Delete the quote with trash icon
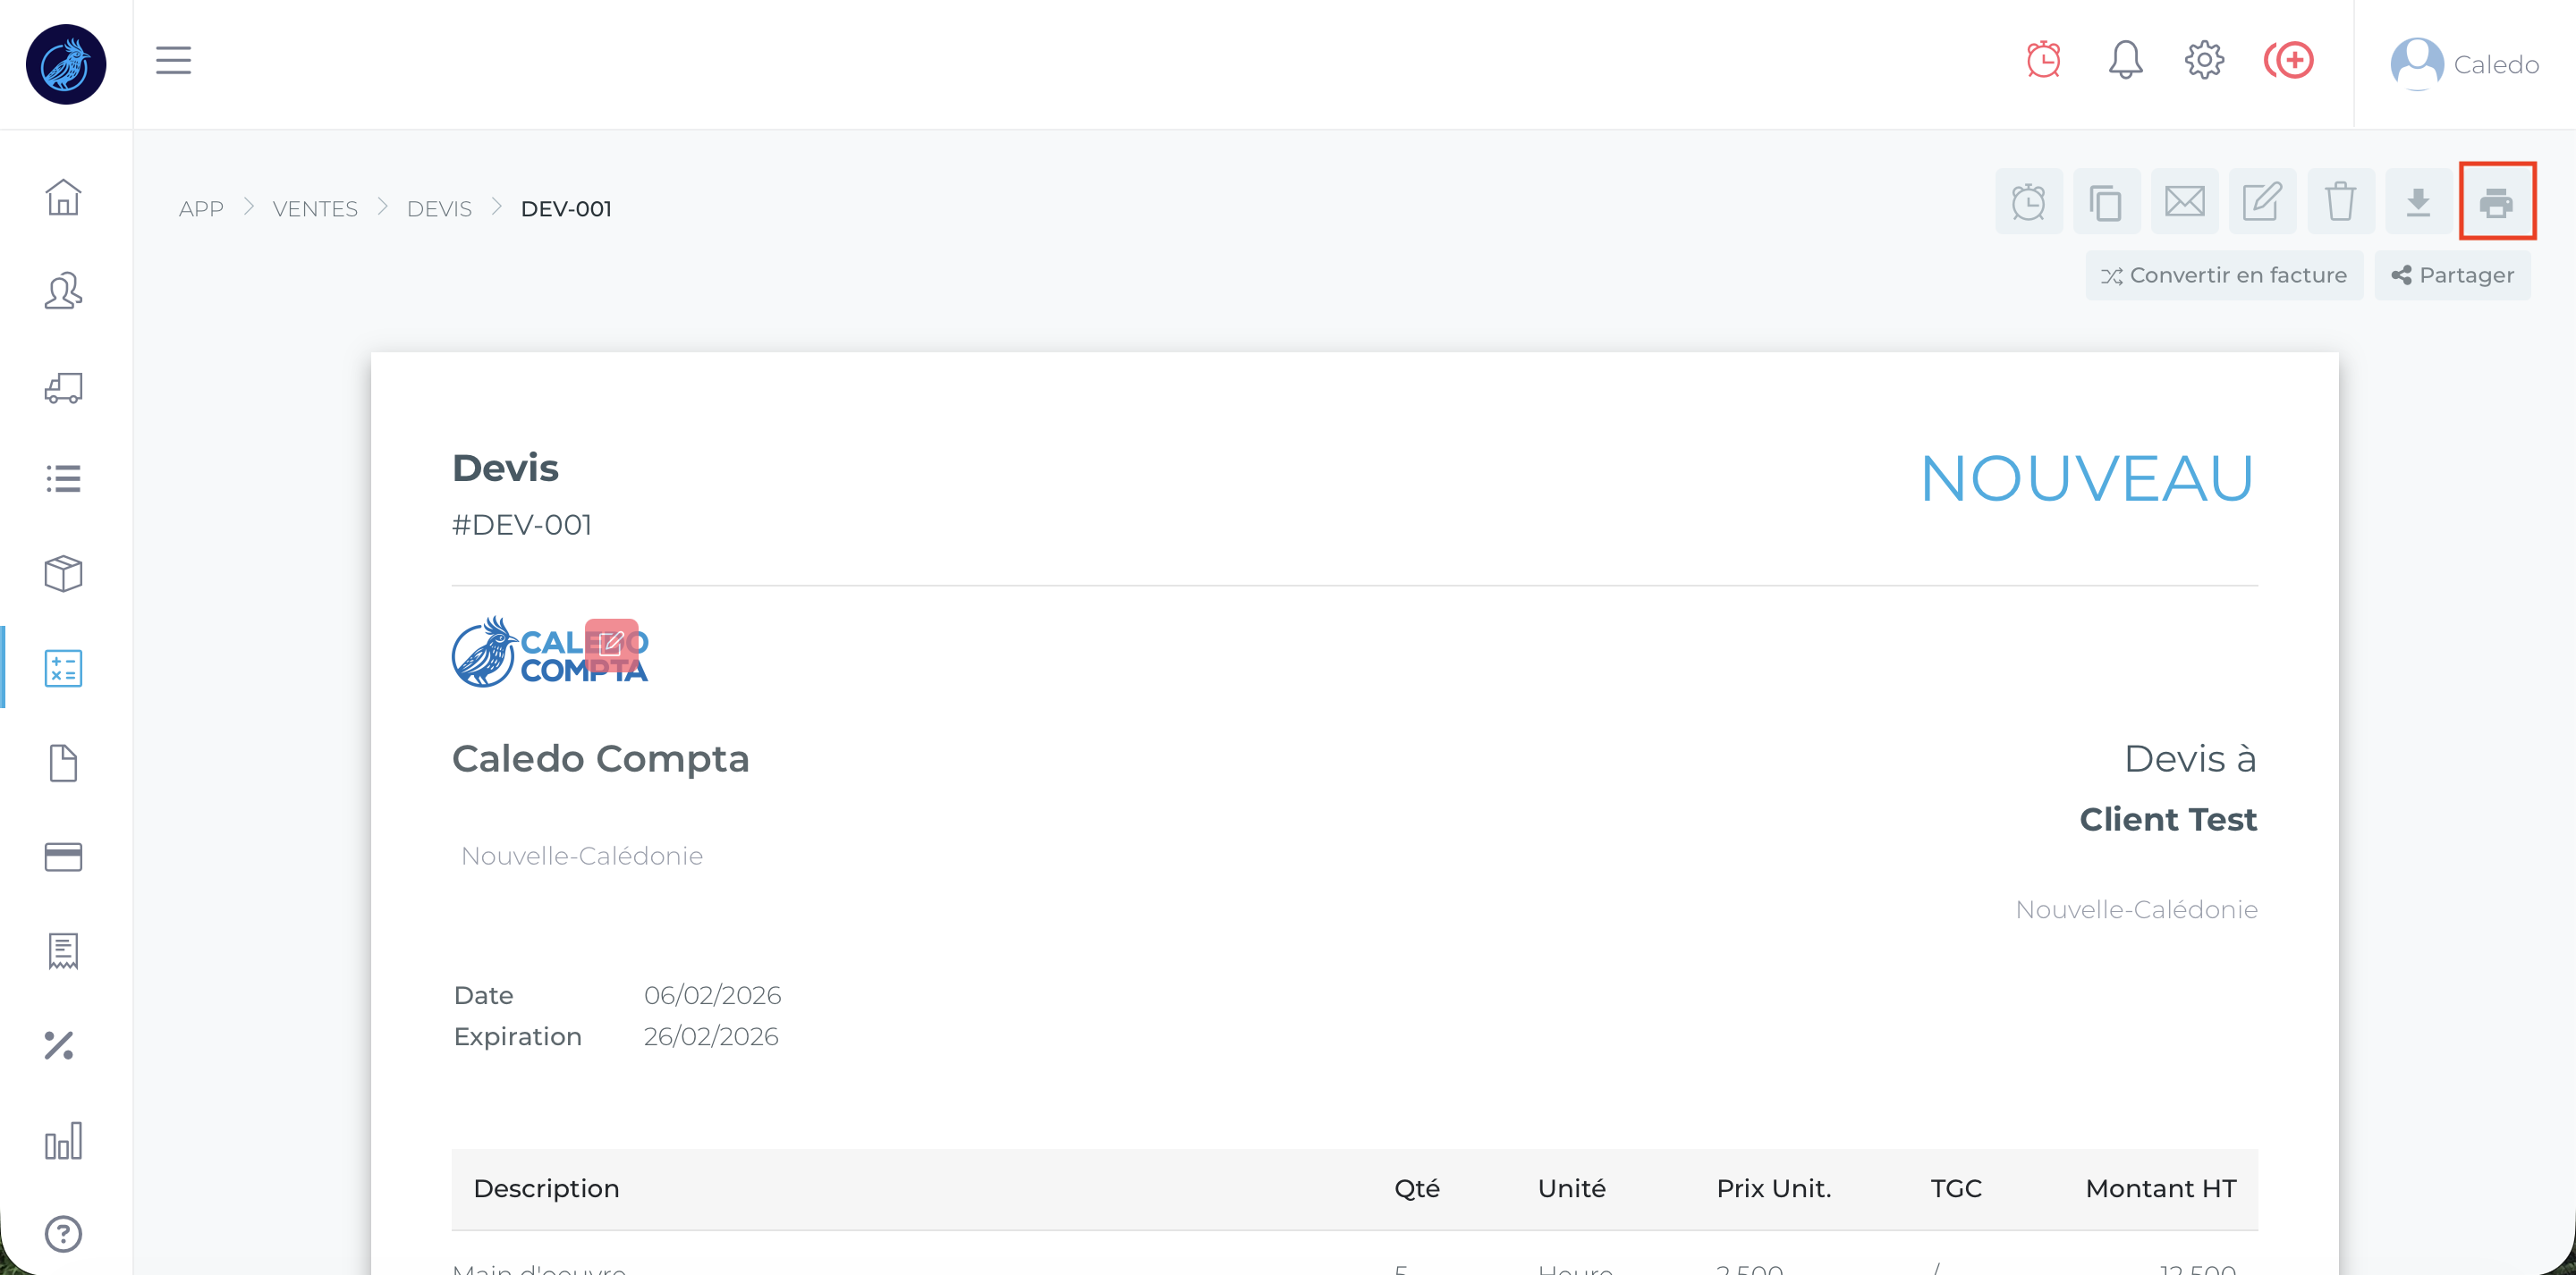Image resolution: width=2576 pixels, height=1275 pixels. [x=2340, y=203]
